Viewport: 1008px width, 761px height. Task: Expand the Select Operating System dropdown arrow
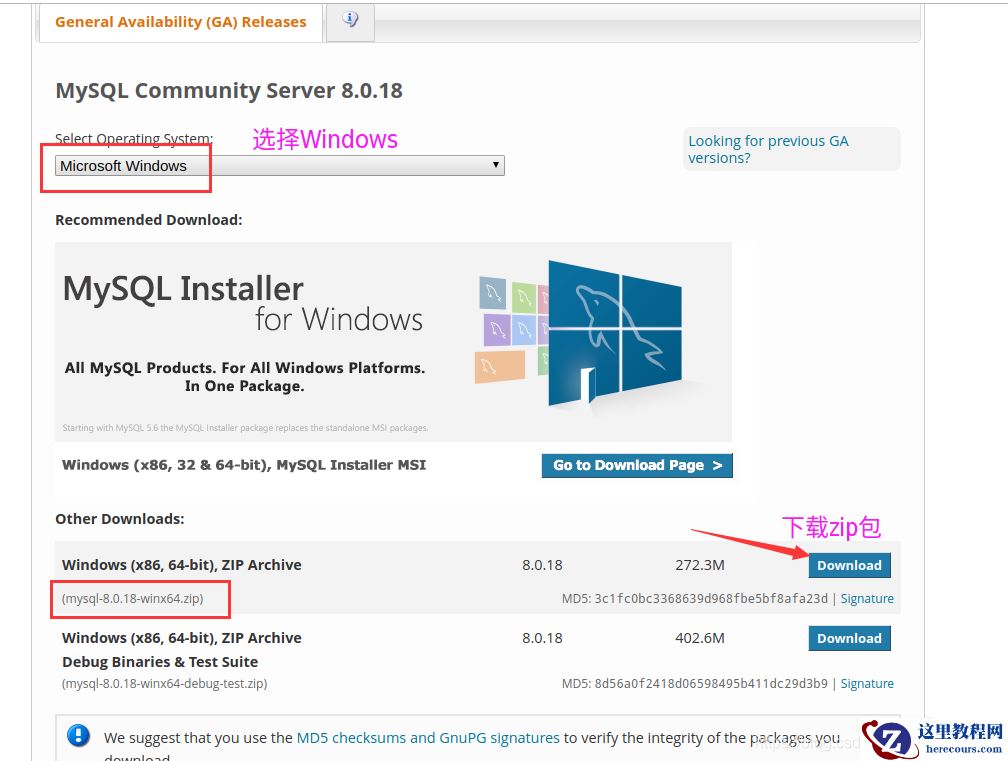[496, 165]
